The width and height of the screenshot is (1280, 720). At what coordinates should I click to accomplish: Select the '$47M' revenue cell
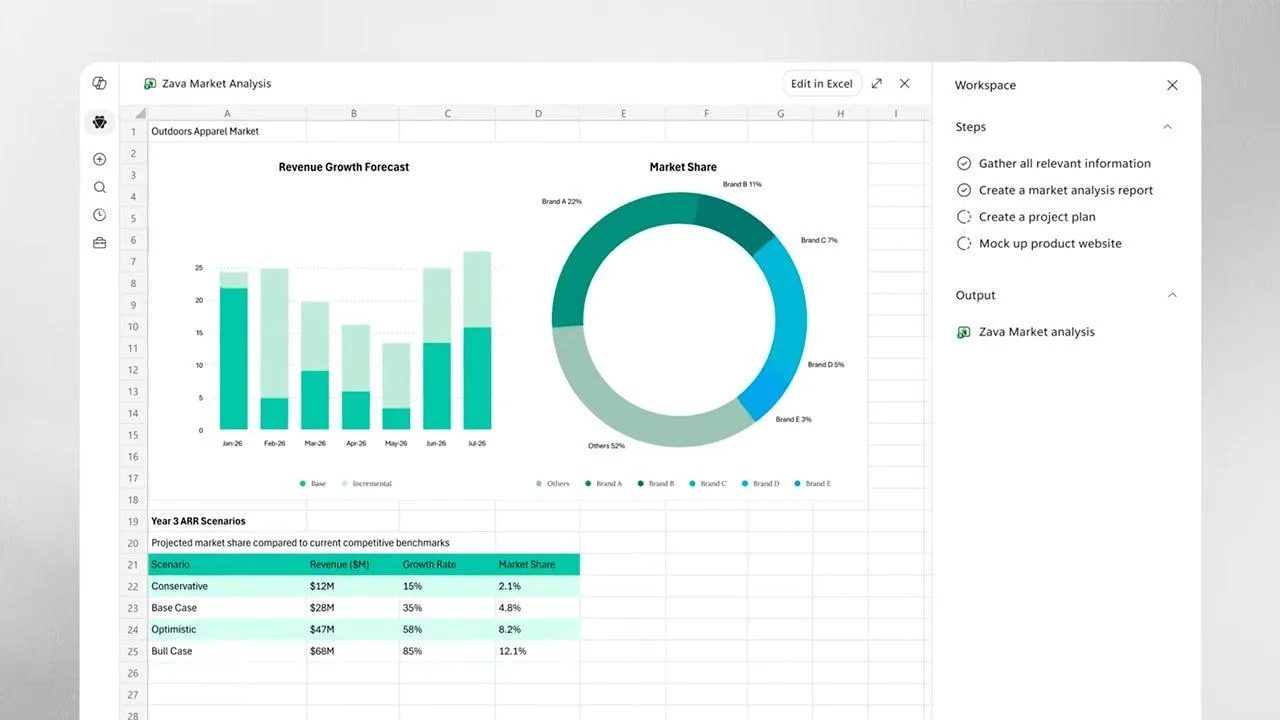pos(353,630)
